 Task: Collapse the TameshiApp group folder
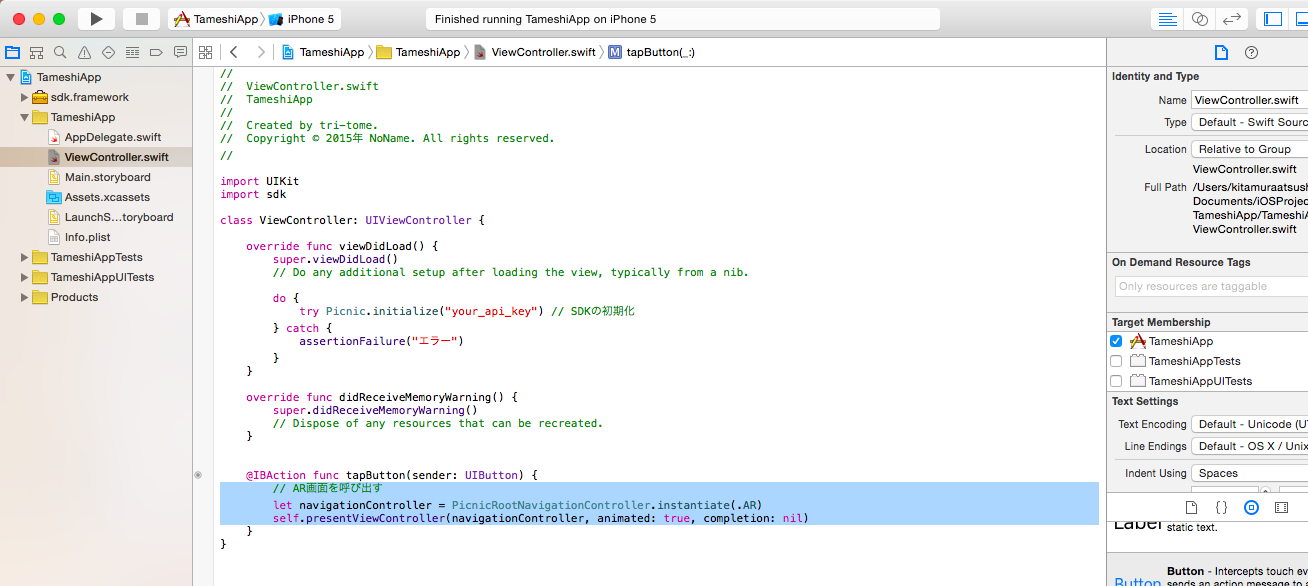click(24, 117)
